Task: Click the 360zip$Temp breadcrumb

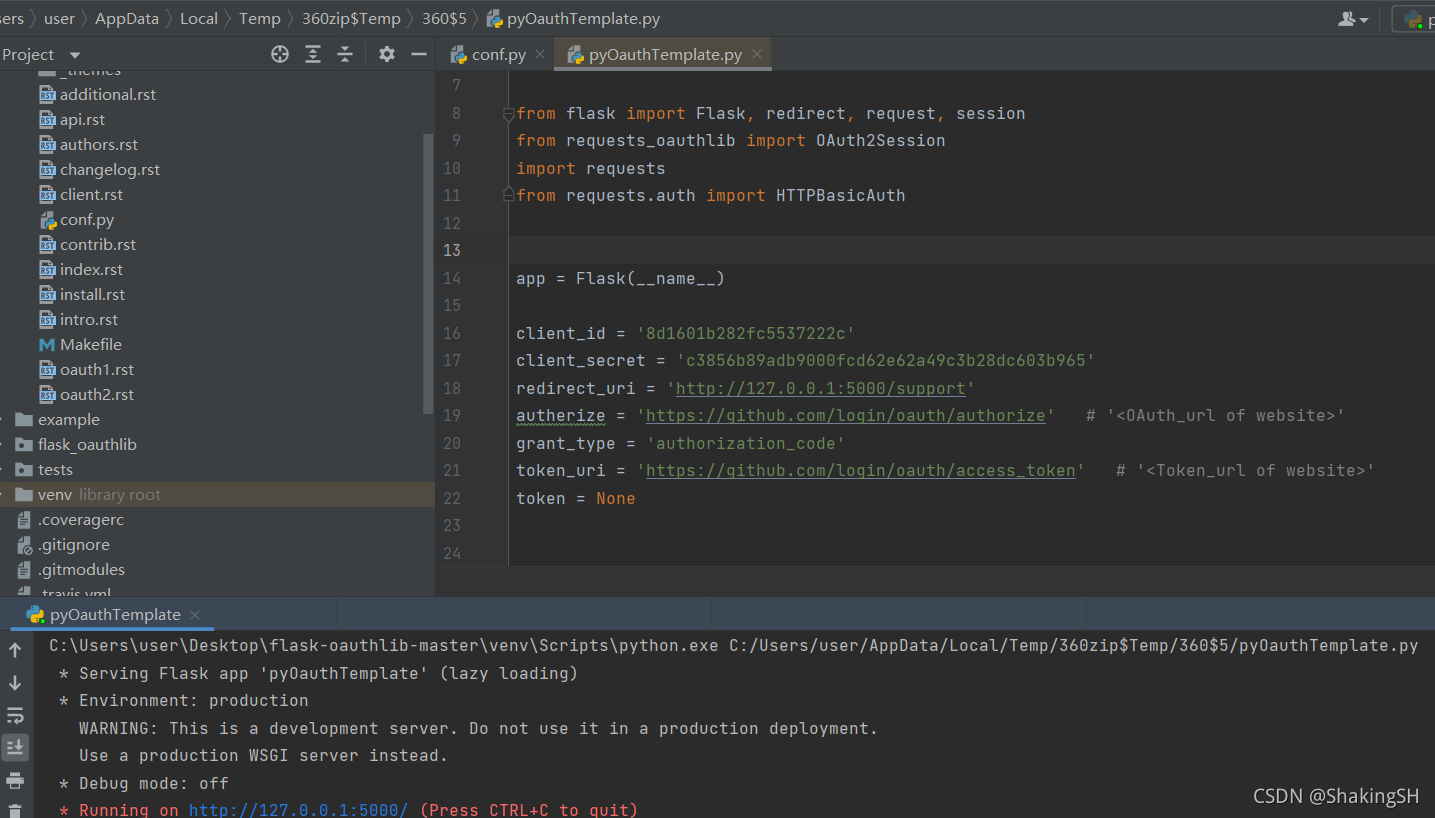Action: point(351,18)
